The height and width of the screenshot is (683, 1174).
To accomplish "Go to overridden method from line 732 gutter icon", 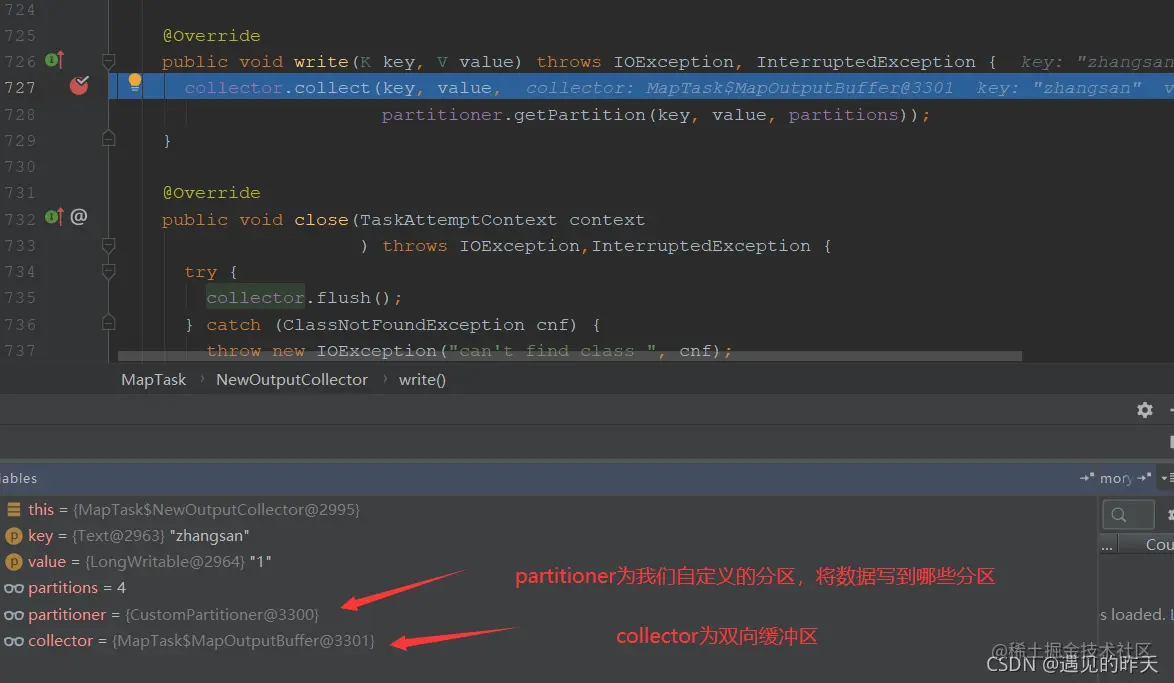I will click(55, 217).
